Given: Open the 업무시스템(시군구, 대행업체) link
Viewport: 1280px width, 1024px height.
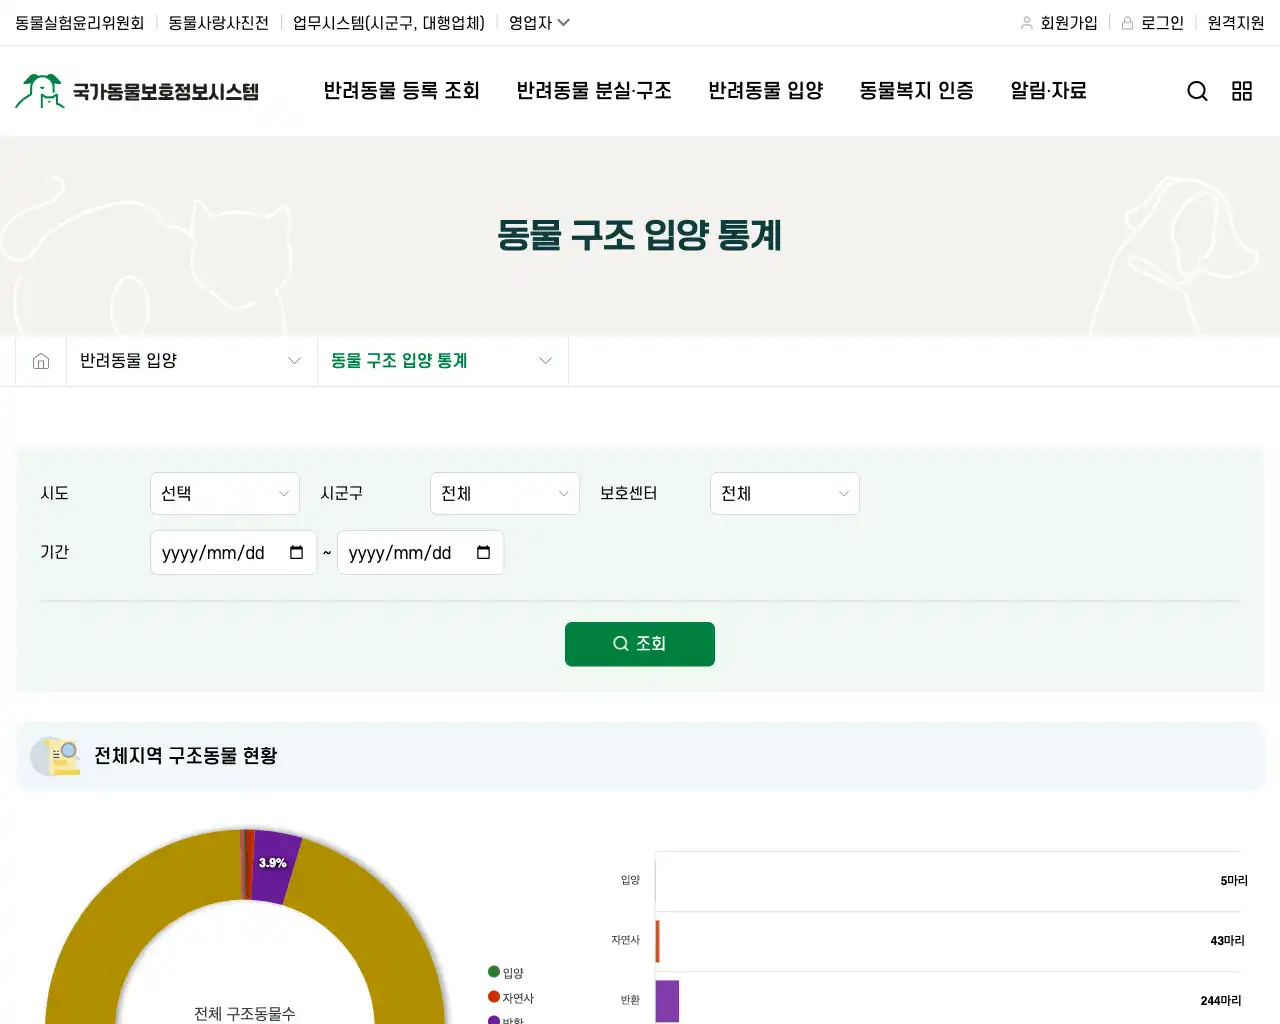Looking at the screenshot, I should point(389,22).
